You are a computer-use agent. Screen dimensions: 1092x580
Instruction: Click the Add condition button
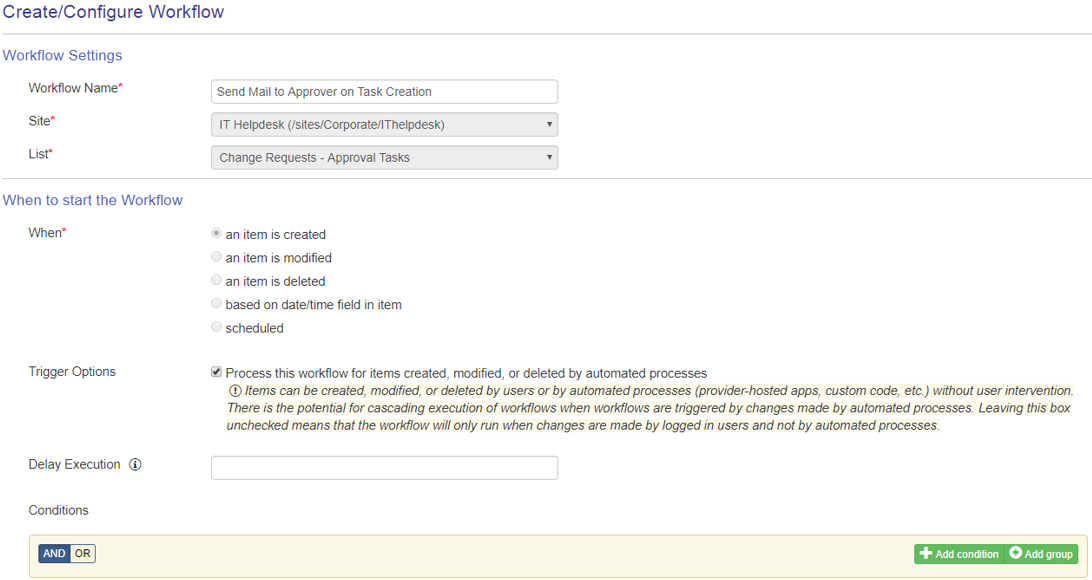959,554
